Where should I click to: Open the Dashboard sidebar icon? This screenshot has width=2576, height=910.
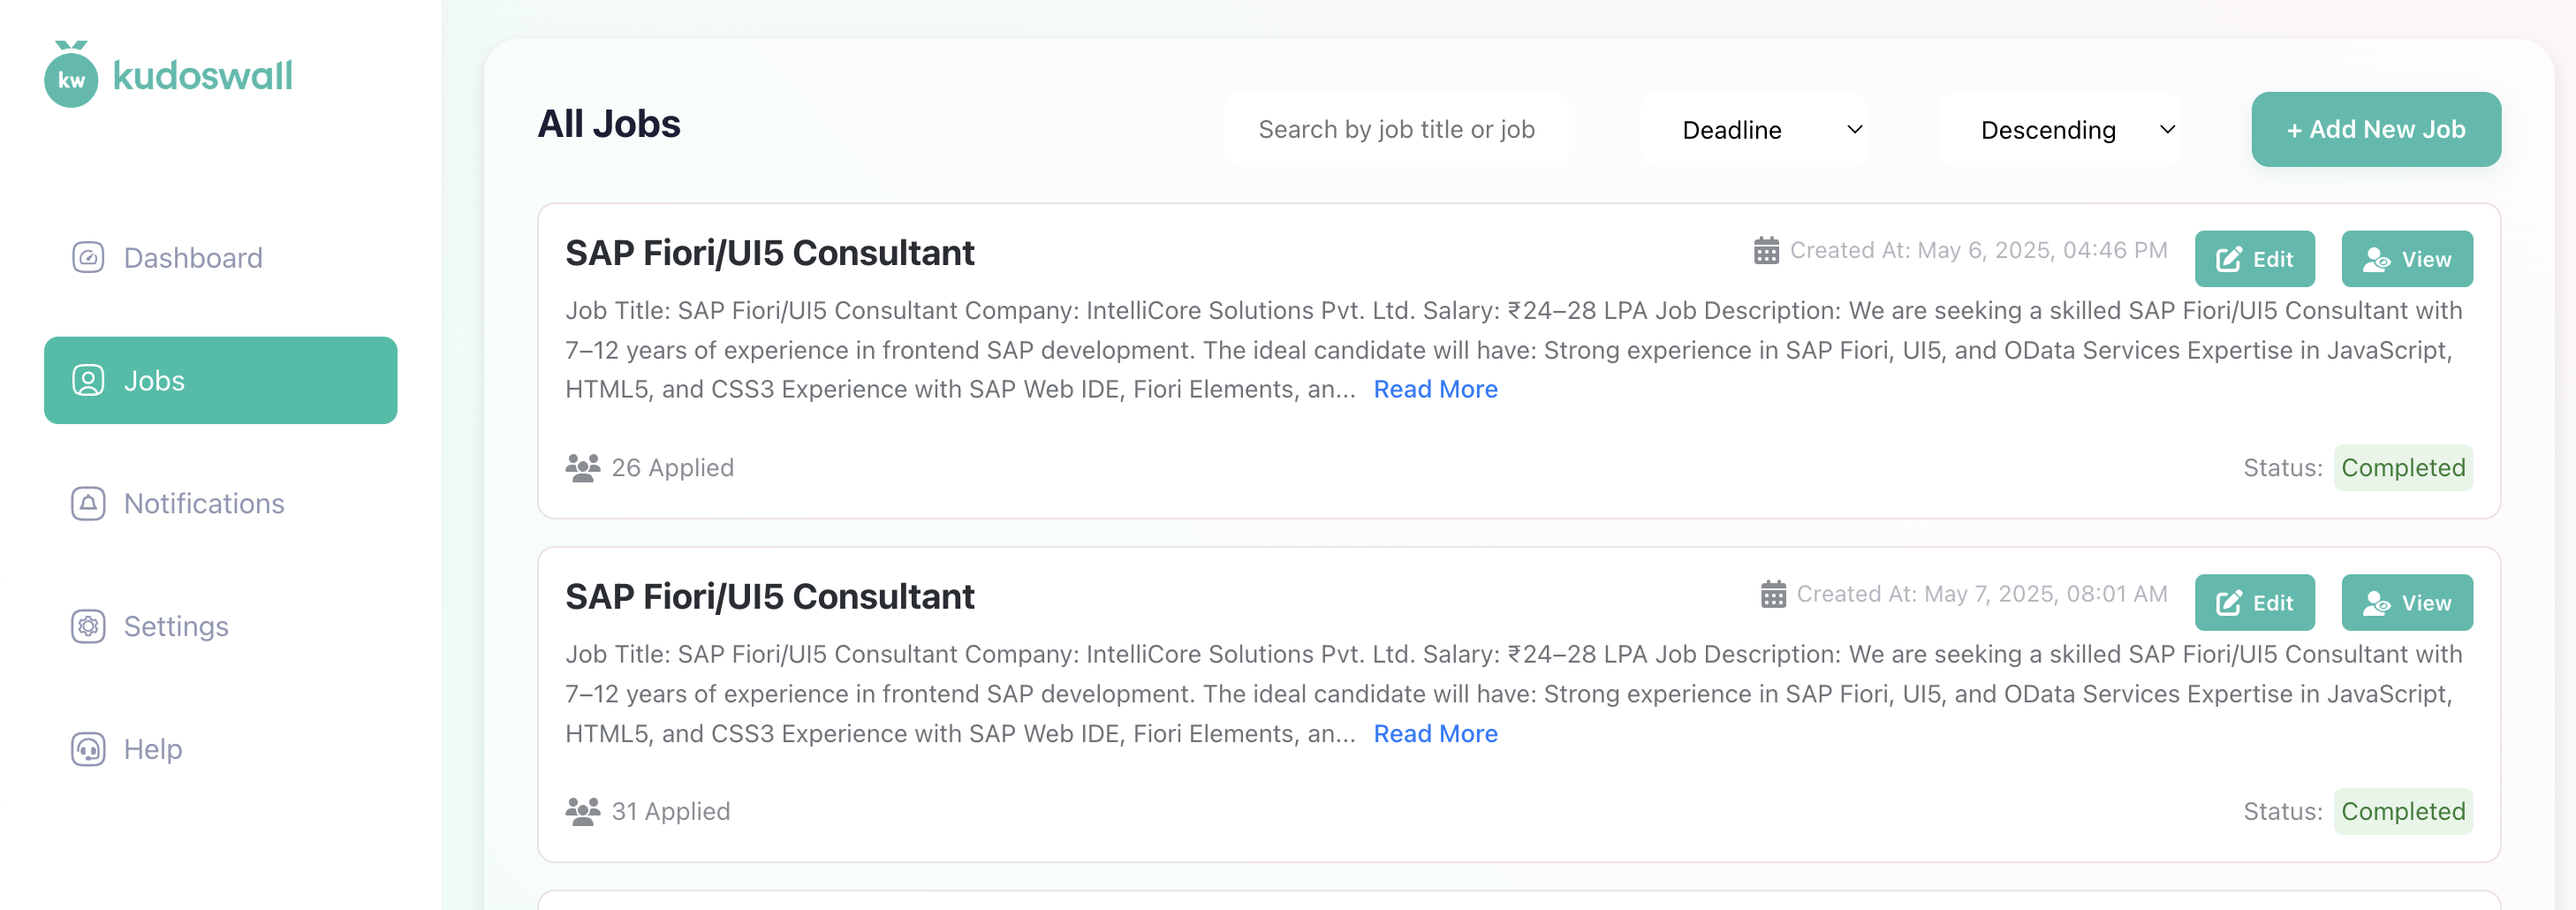coord(88,258)
